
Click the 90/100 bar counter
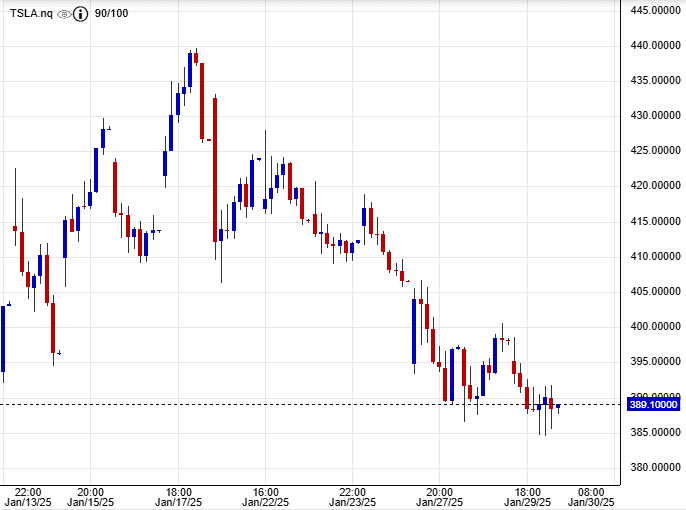(111, 14)
